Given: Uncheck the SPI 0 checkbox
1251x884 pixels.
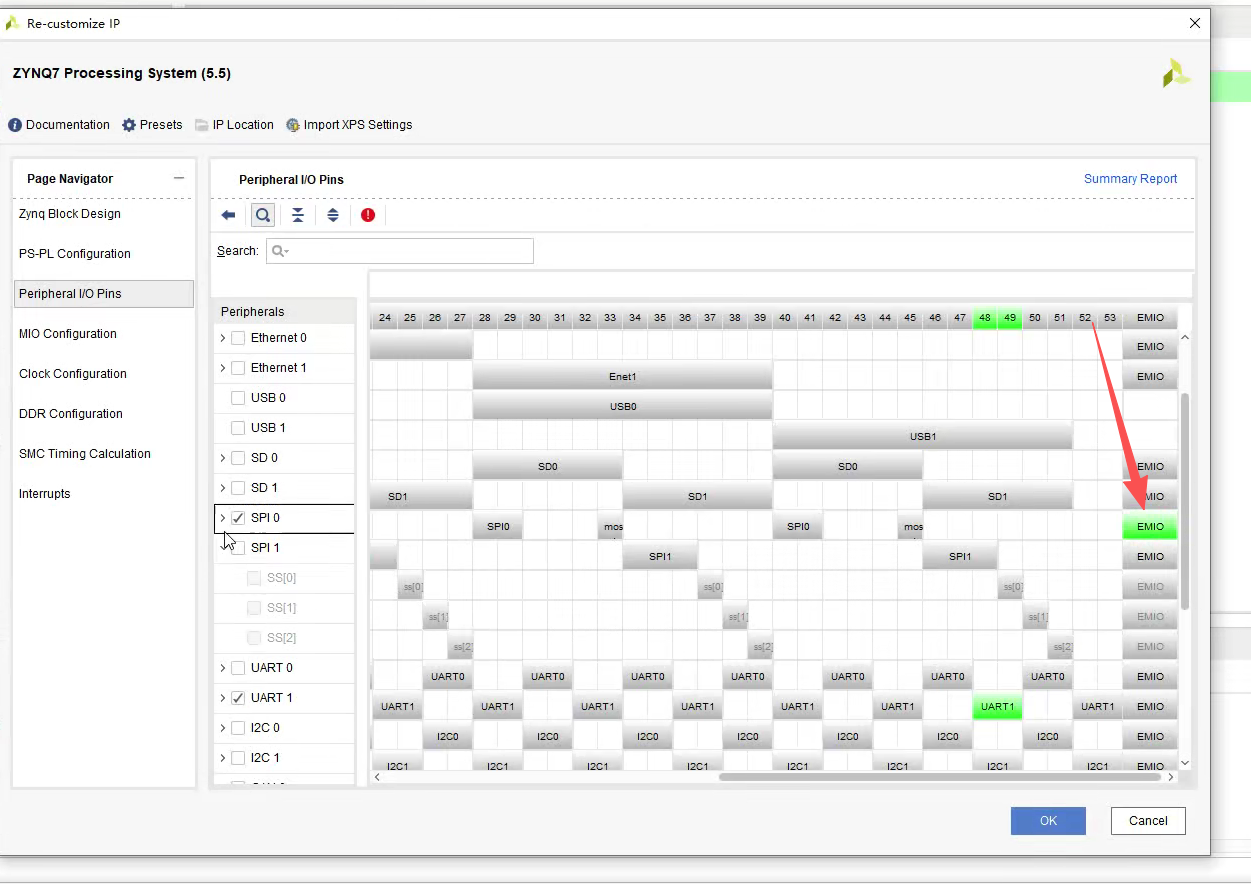Looking at the screenshot, I should click(238, 518).
